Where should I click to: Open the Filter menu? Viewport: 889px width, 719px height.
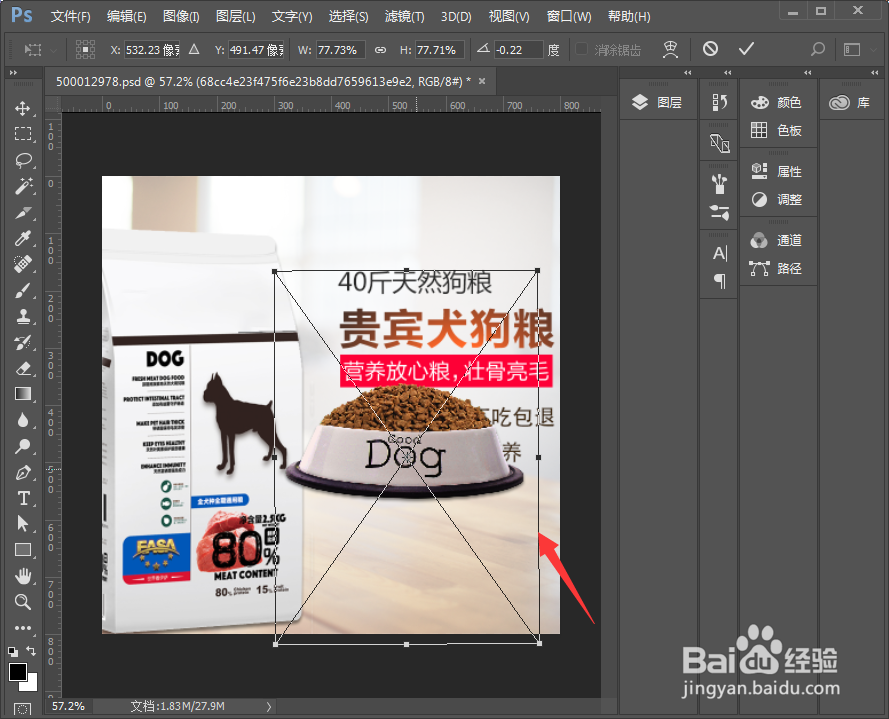404,16
